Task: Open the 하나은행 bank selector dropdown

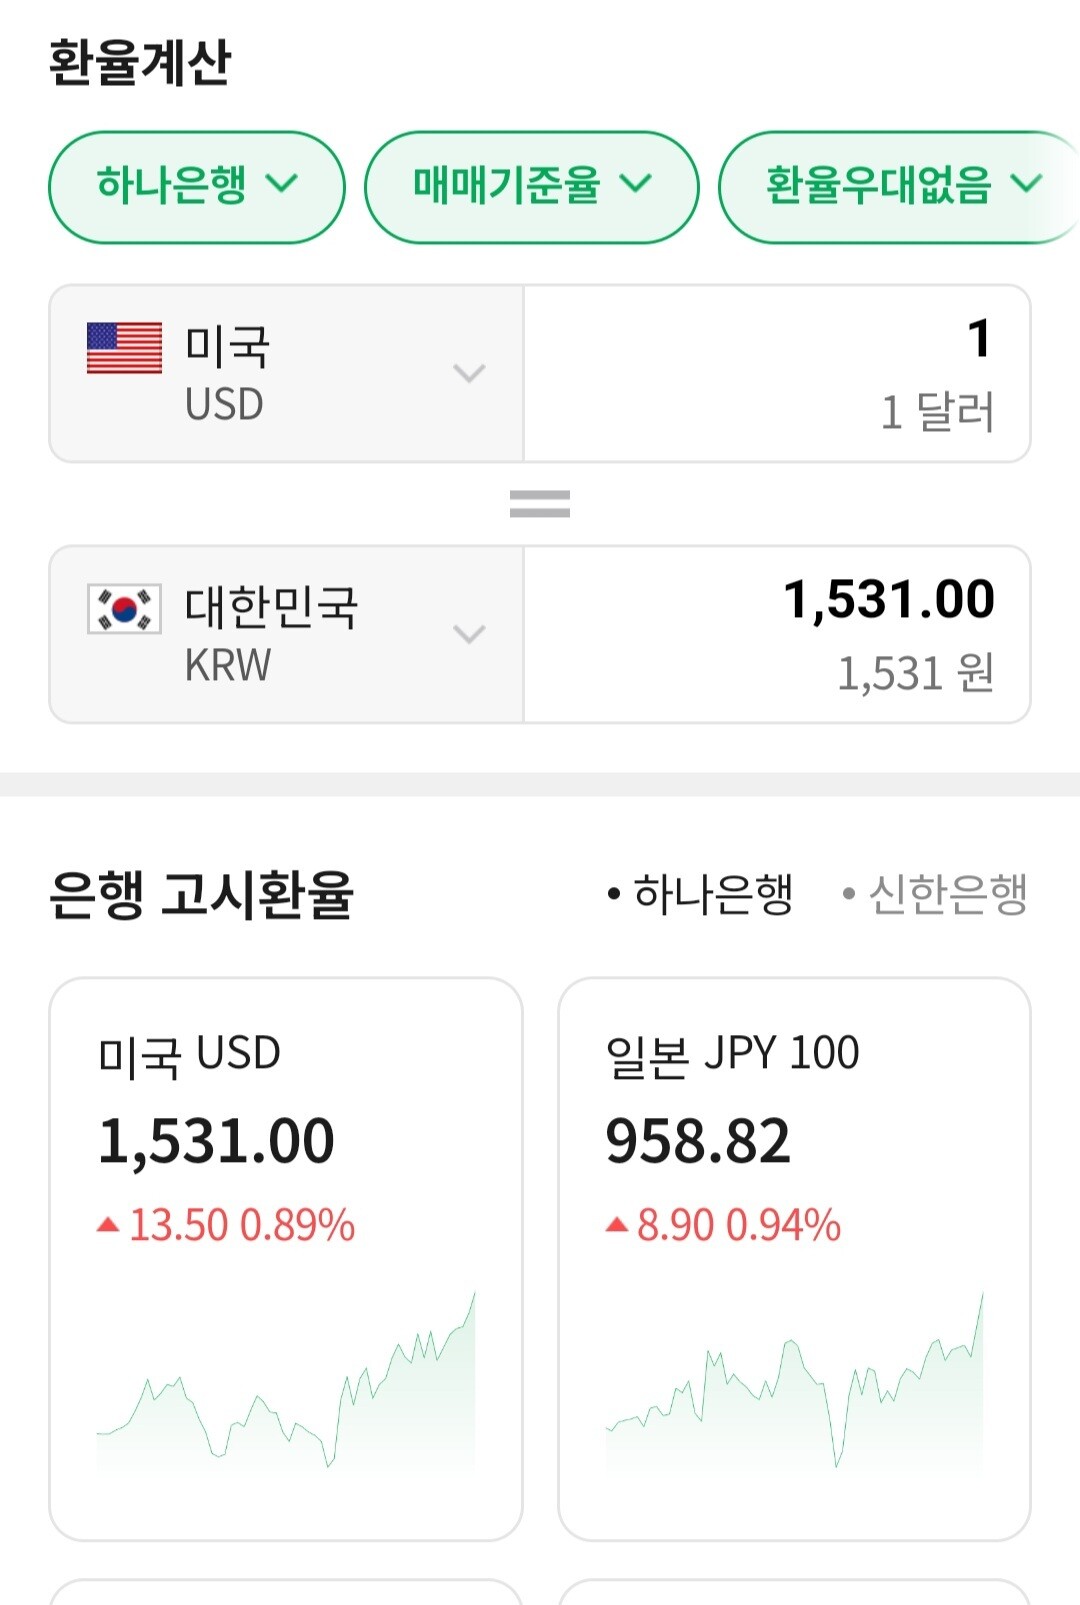Action: pos(197,187)
